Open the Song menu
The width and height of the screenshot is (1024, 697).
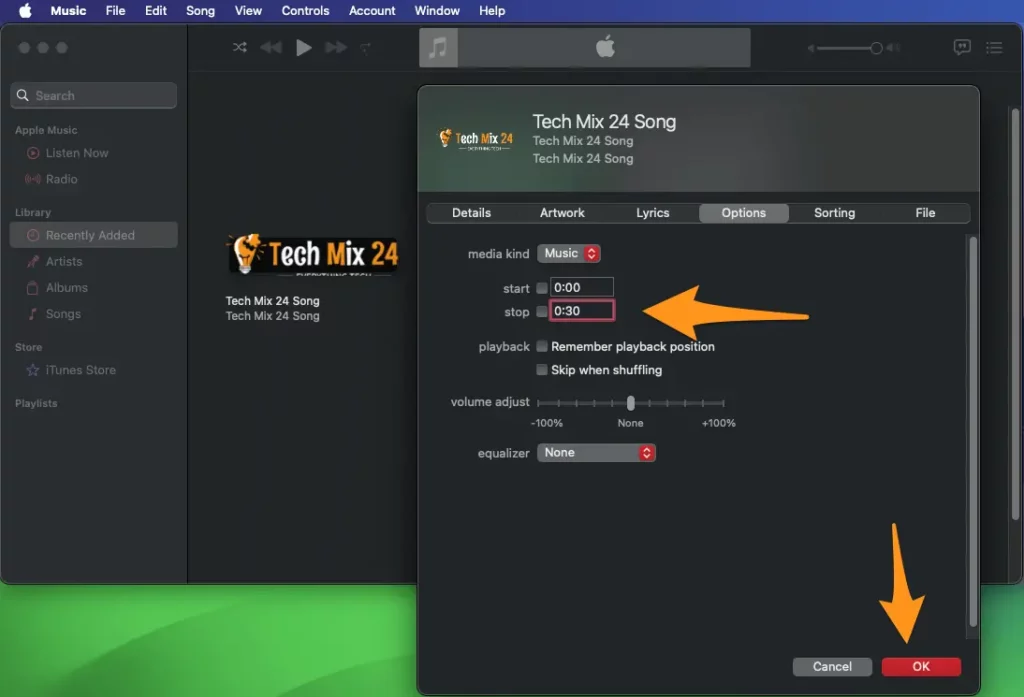[200, 10]
